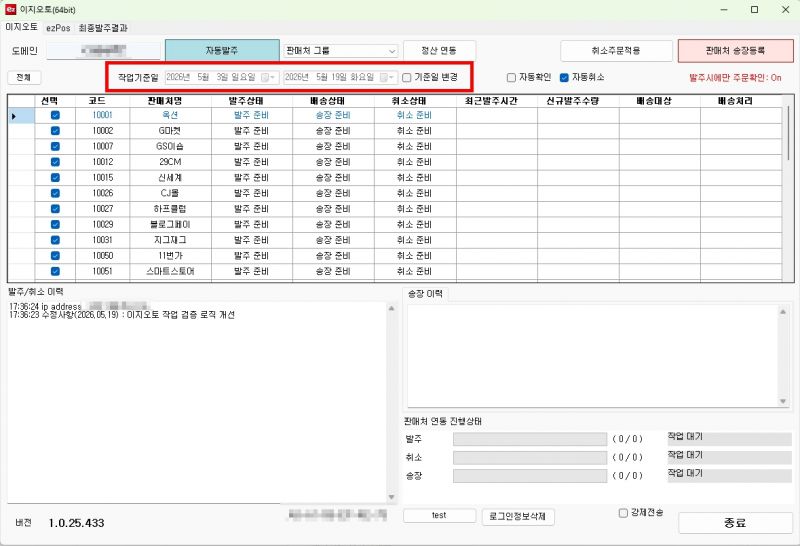The width and height of the screenshot is (800, 546).
Task: Click the 17:36:23 수정사항 log line
Action: click(x=122, y=315)
